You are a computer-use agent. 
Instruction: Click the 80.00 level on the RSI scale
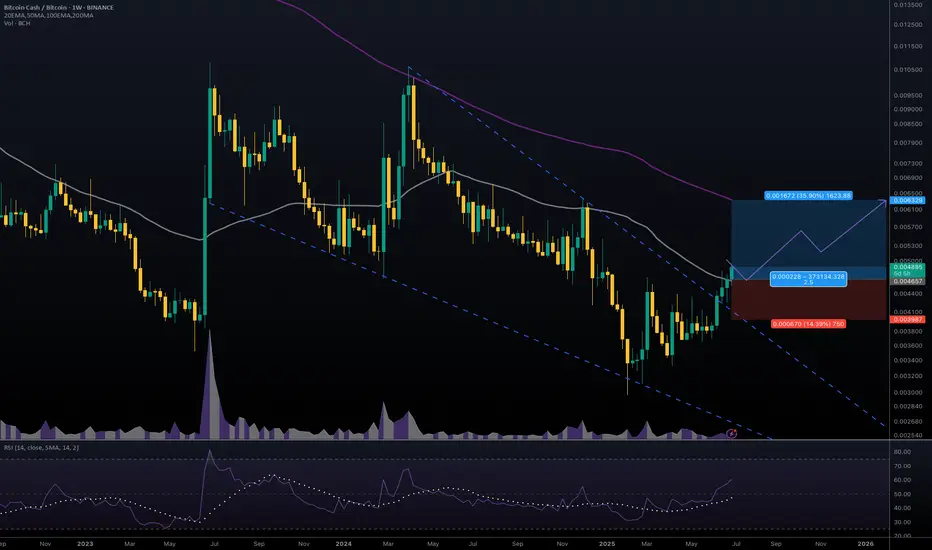(902, 452)
